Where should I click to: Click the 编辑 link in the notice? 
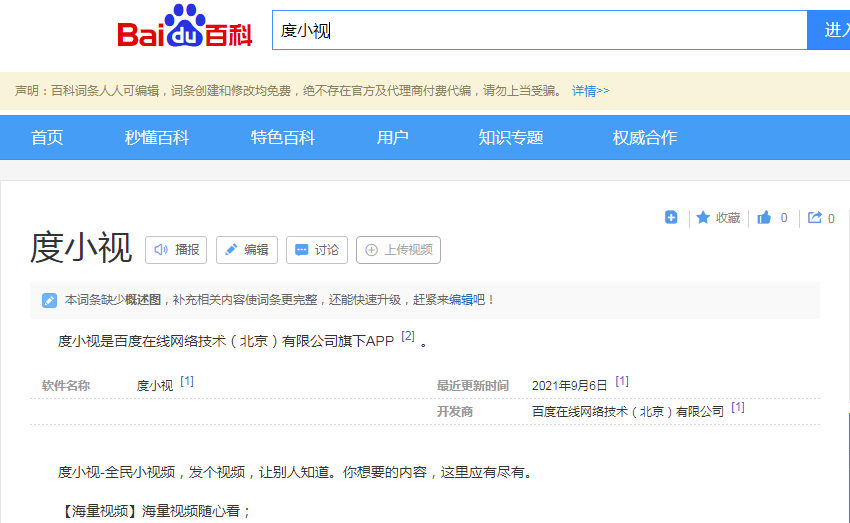pos(461,300)
